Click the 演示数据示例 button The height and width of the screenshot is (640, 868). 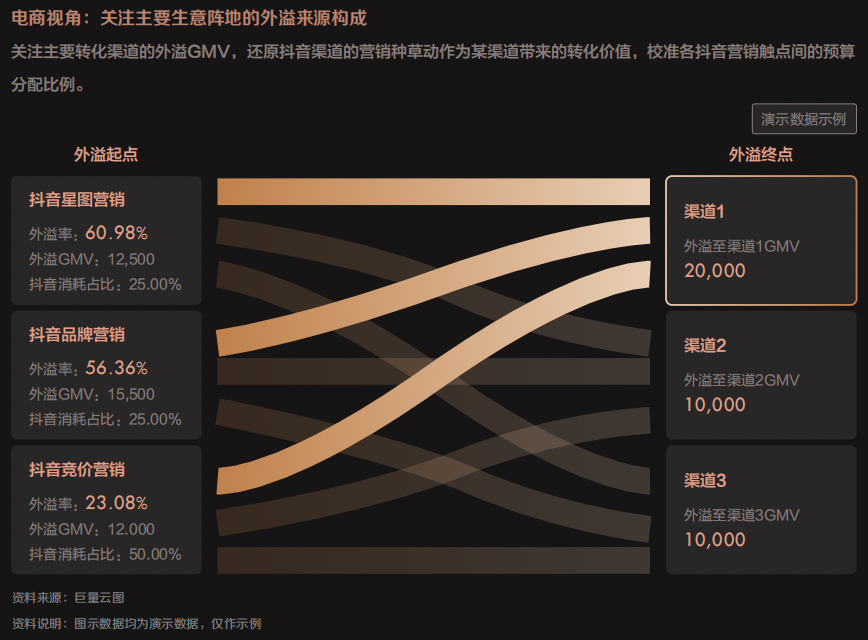804,119
